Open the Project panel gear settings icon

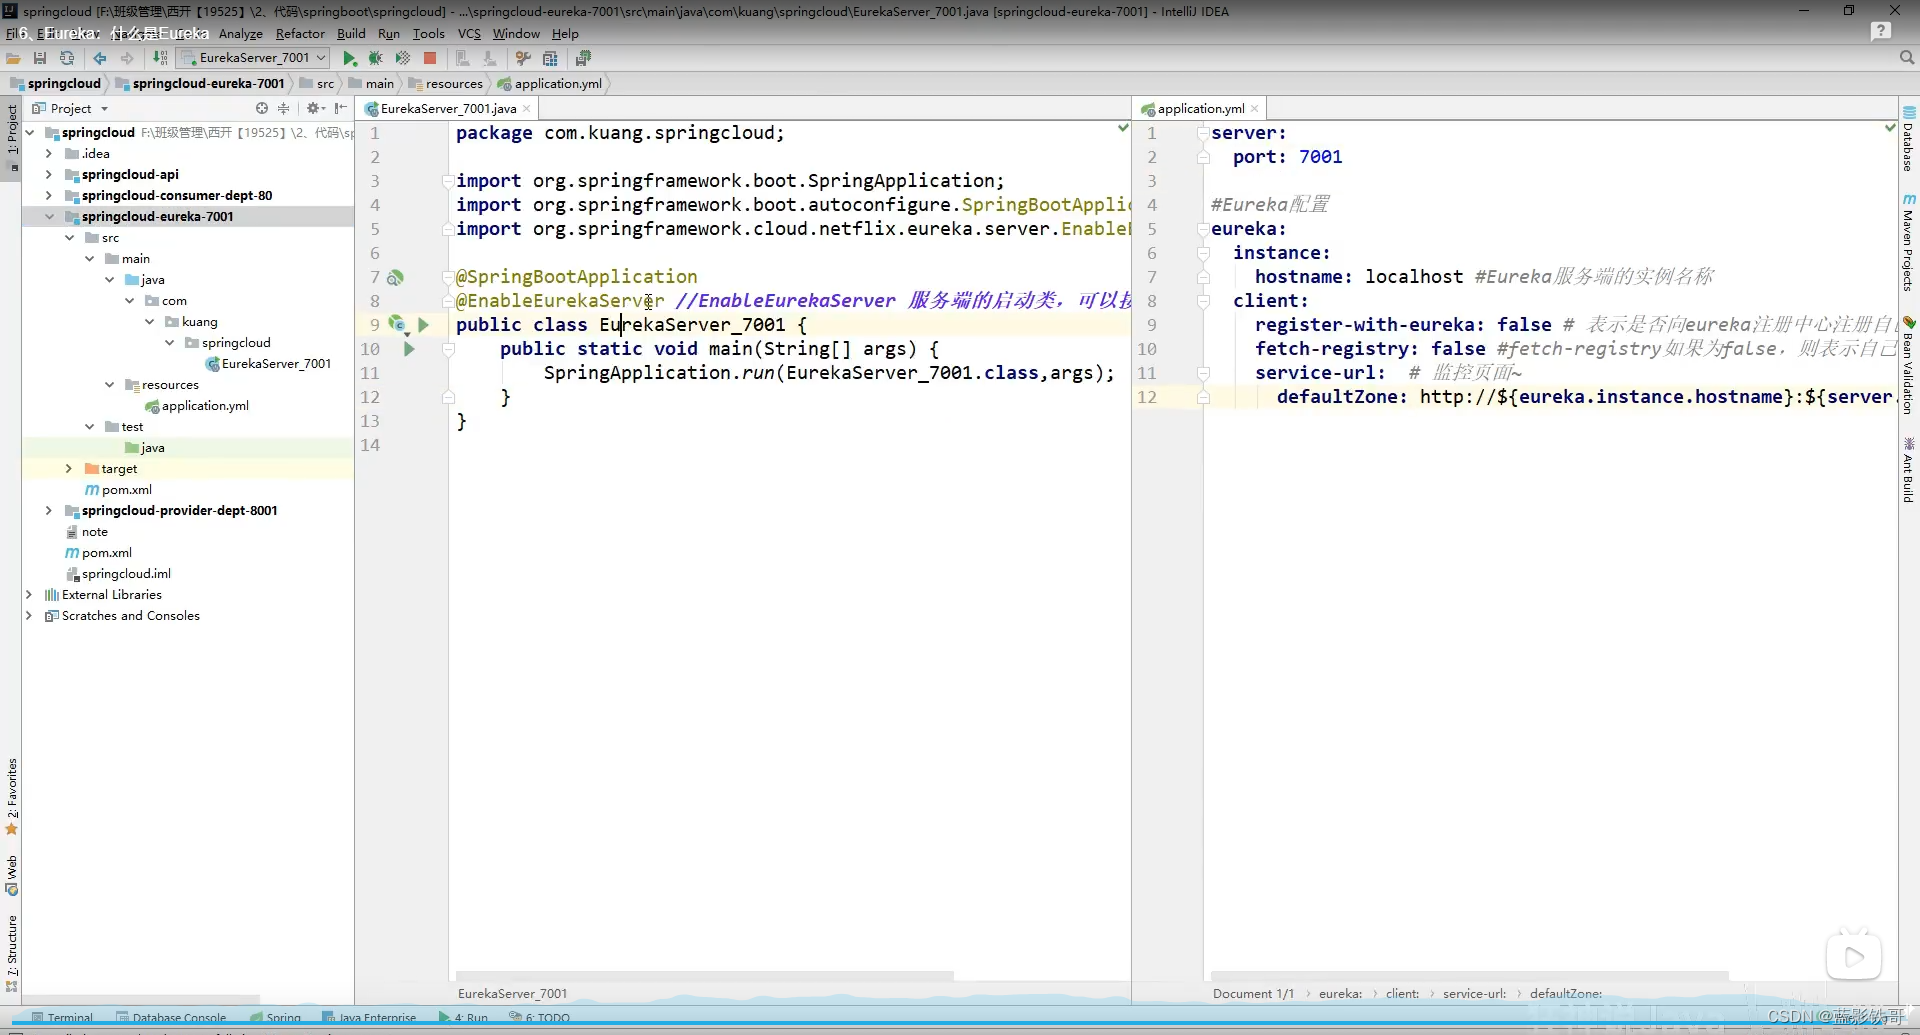point(315,108)
